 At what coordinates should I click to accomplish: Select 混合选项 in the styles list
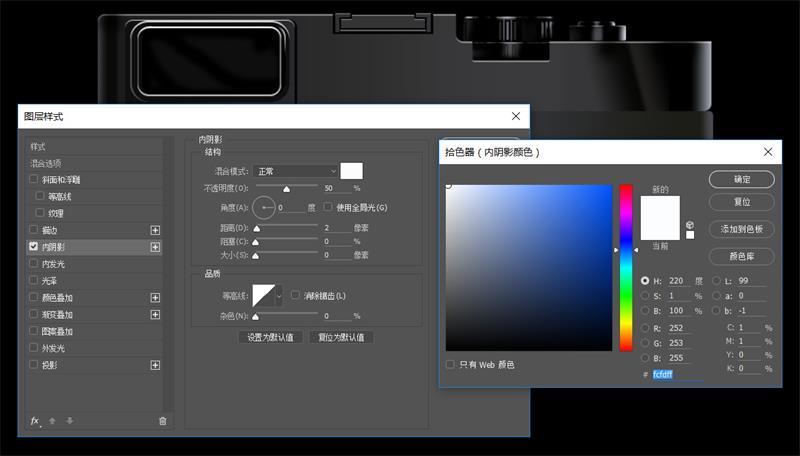[46, 163]
